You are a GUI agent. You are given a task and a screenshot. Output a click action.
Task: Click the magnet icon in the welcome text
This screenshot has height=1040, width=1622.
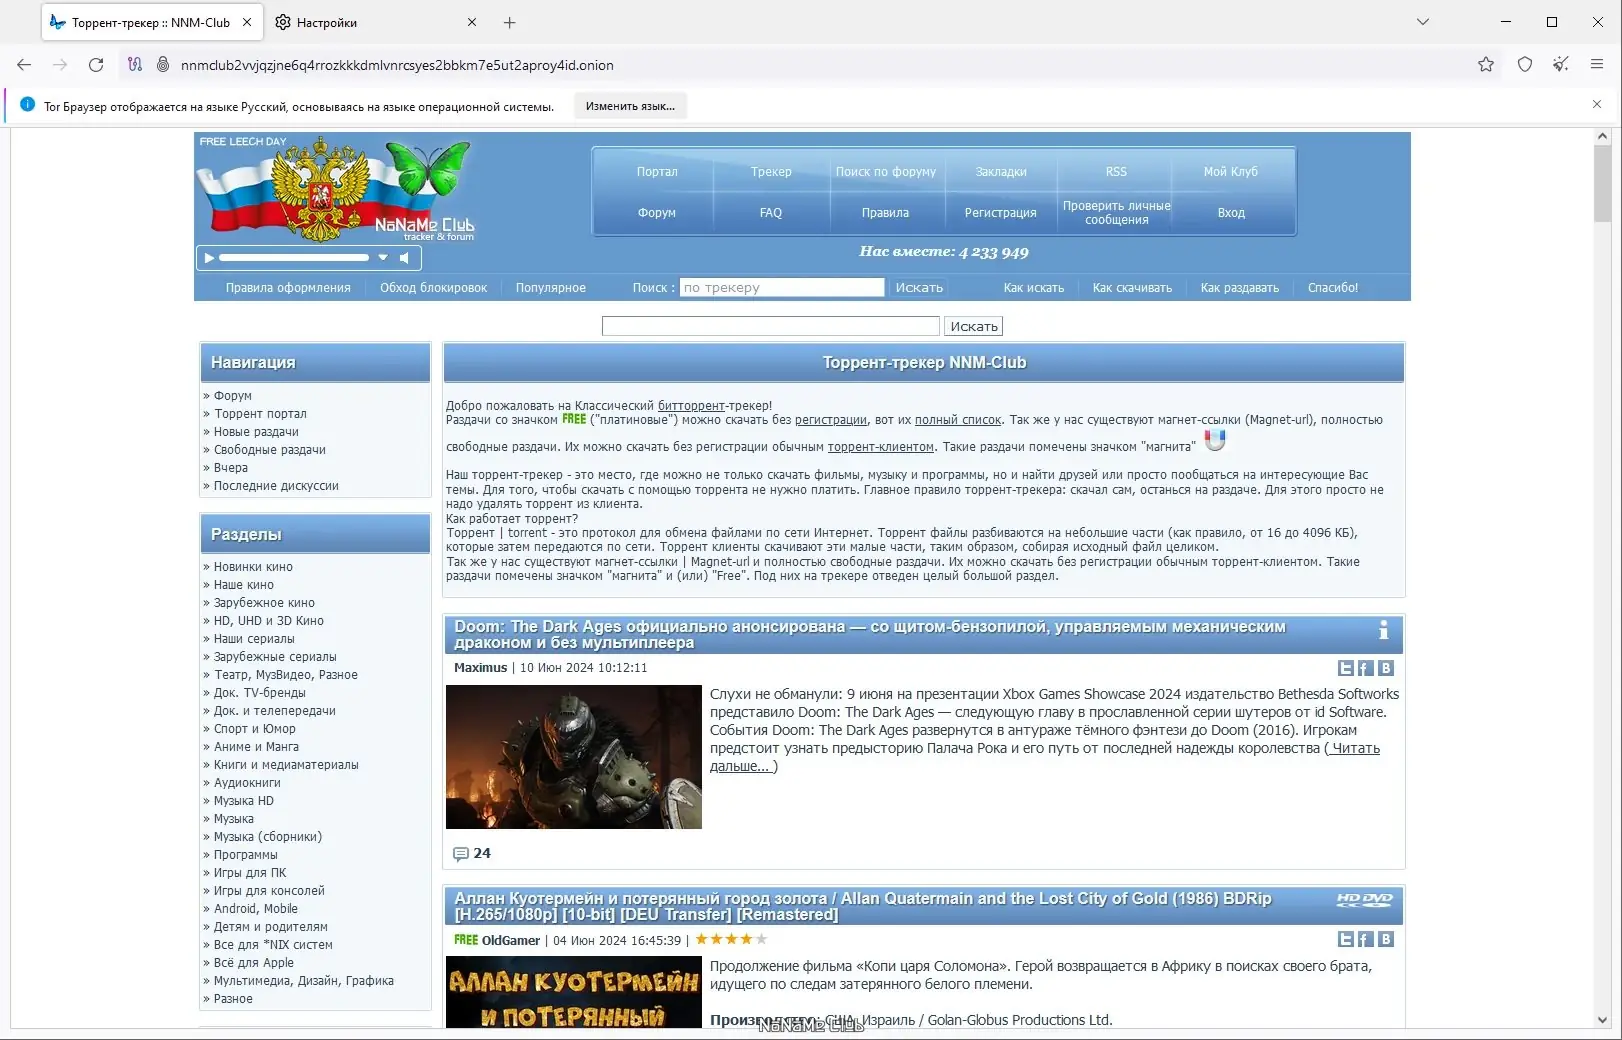[x=1215, y=440]
